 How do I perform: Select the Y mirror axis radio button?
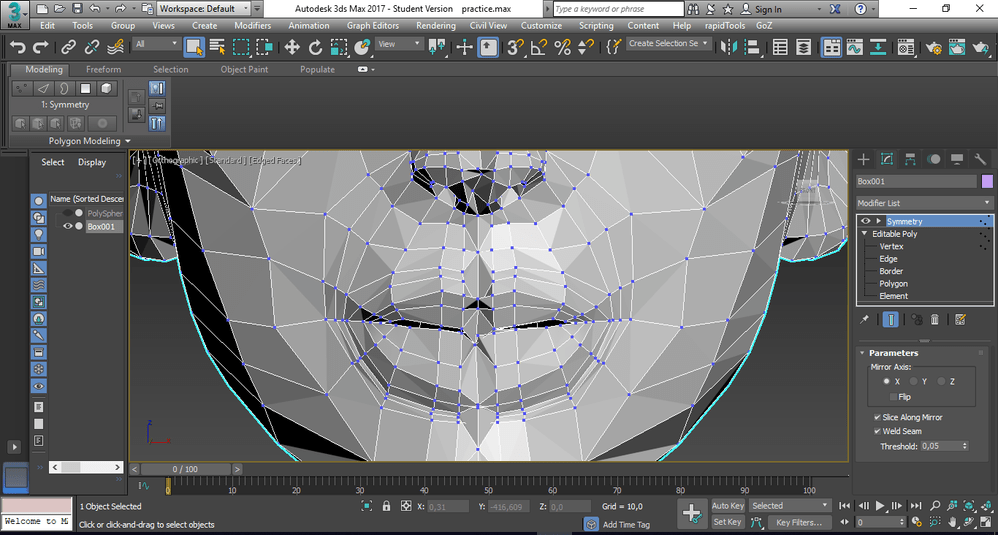[x=913, y=382]
